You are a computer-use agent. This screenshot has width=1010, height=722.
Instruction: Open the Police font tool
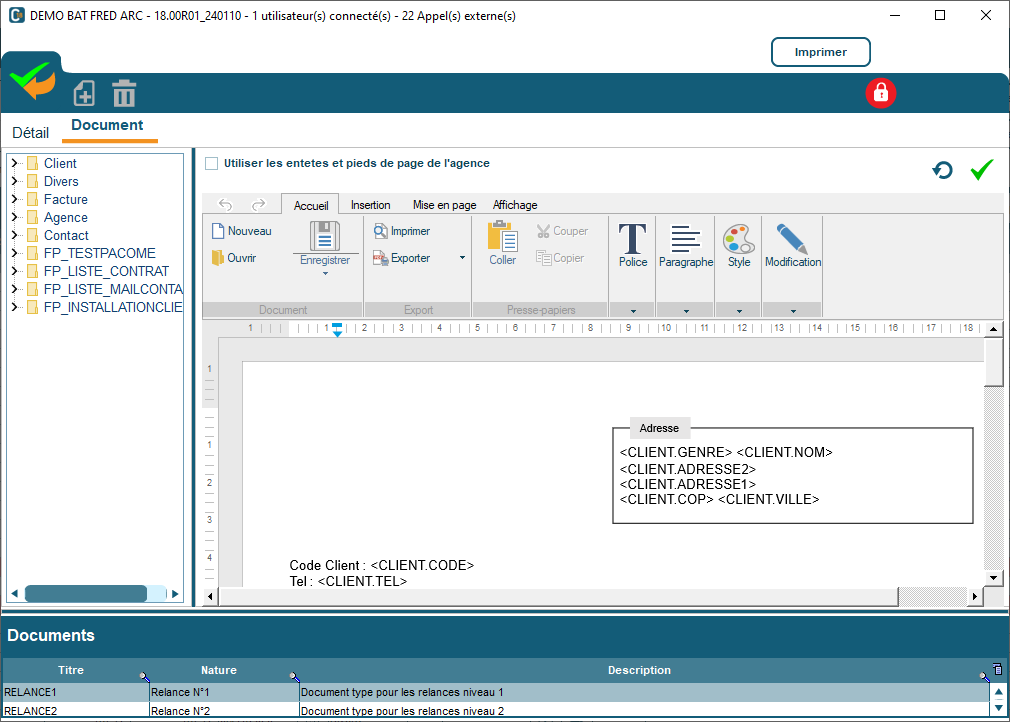coord(632,245)
